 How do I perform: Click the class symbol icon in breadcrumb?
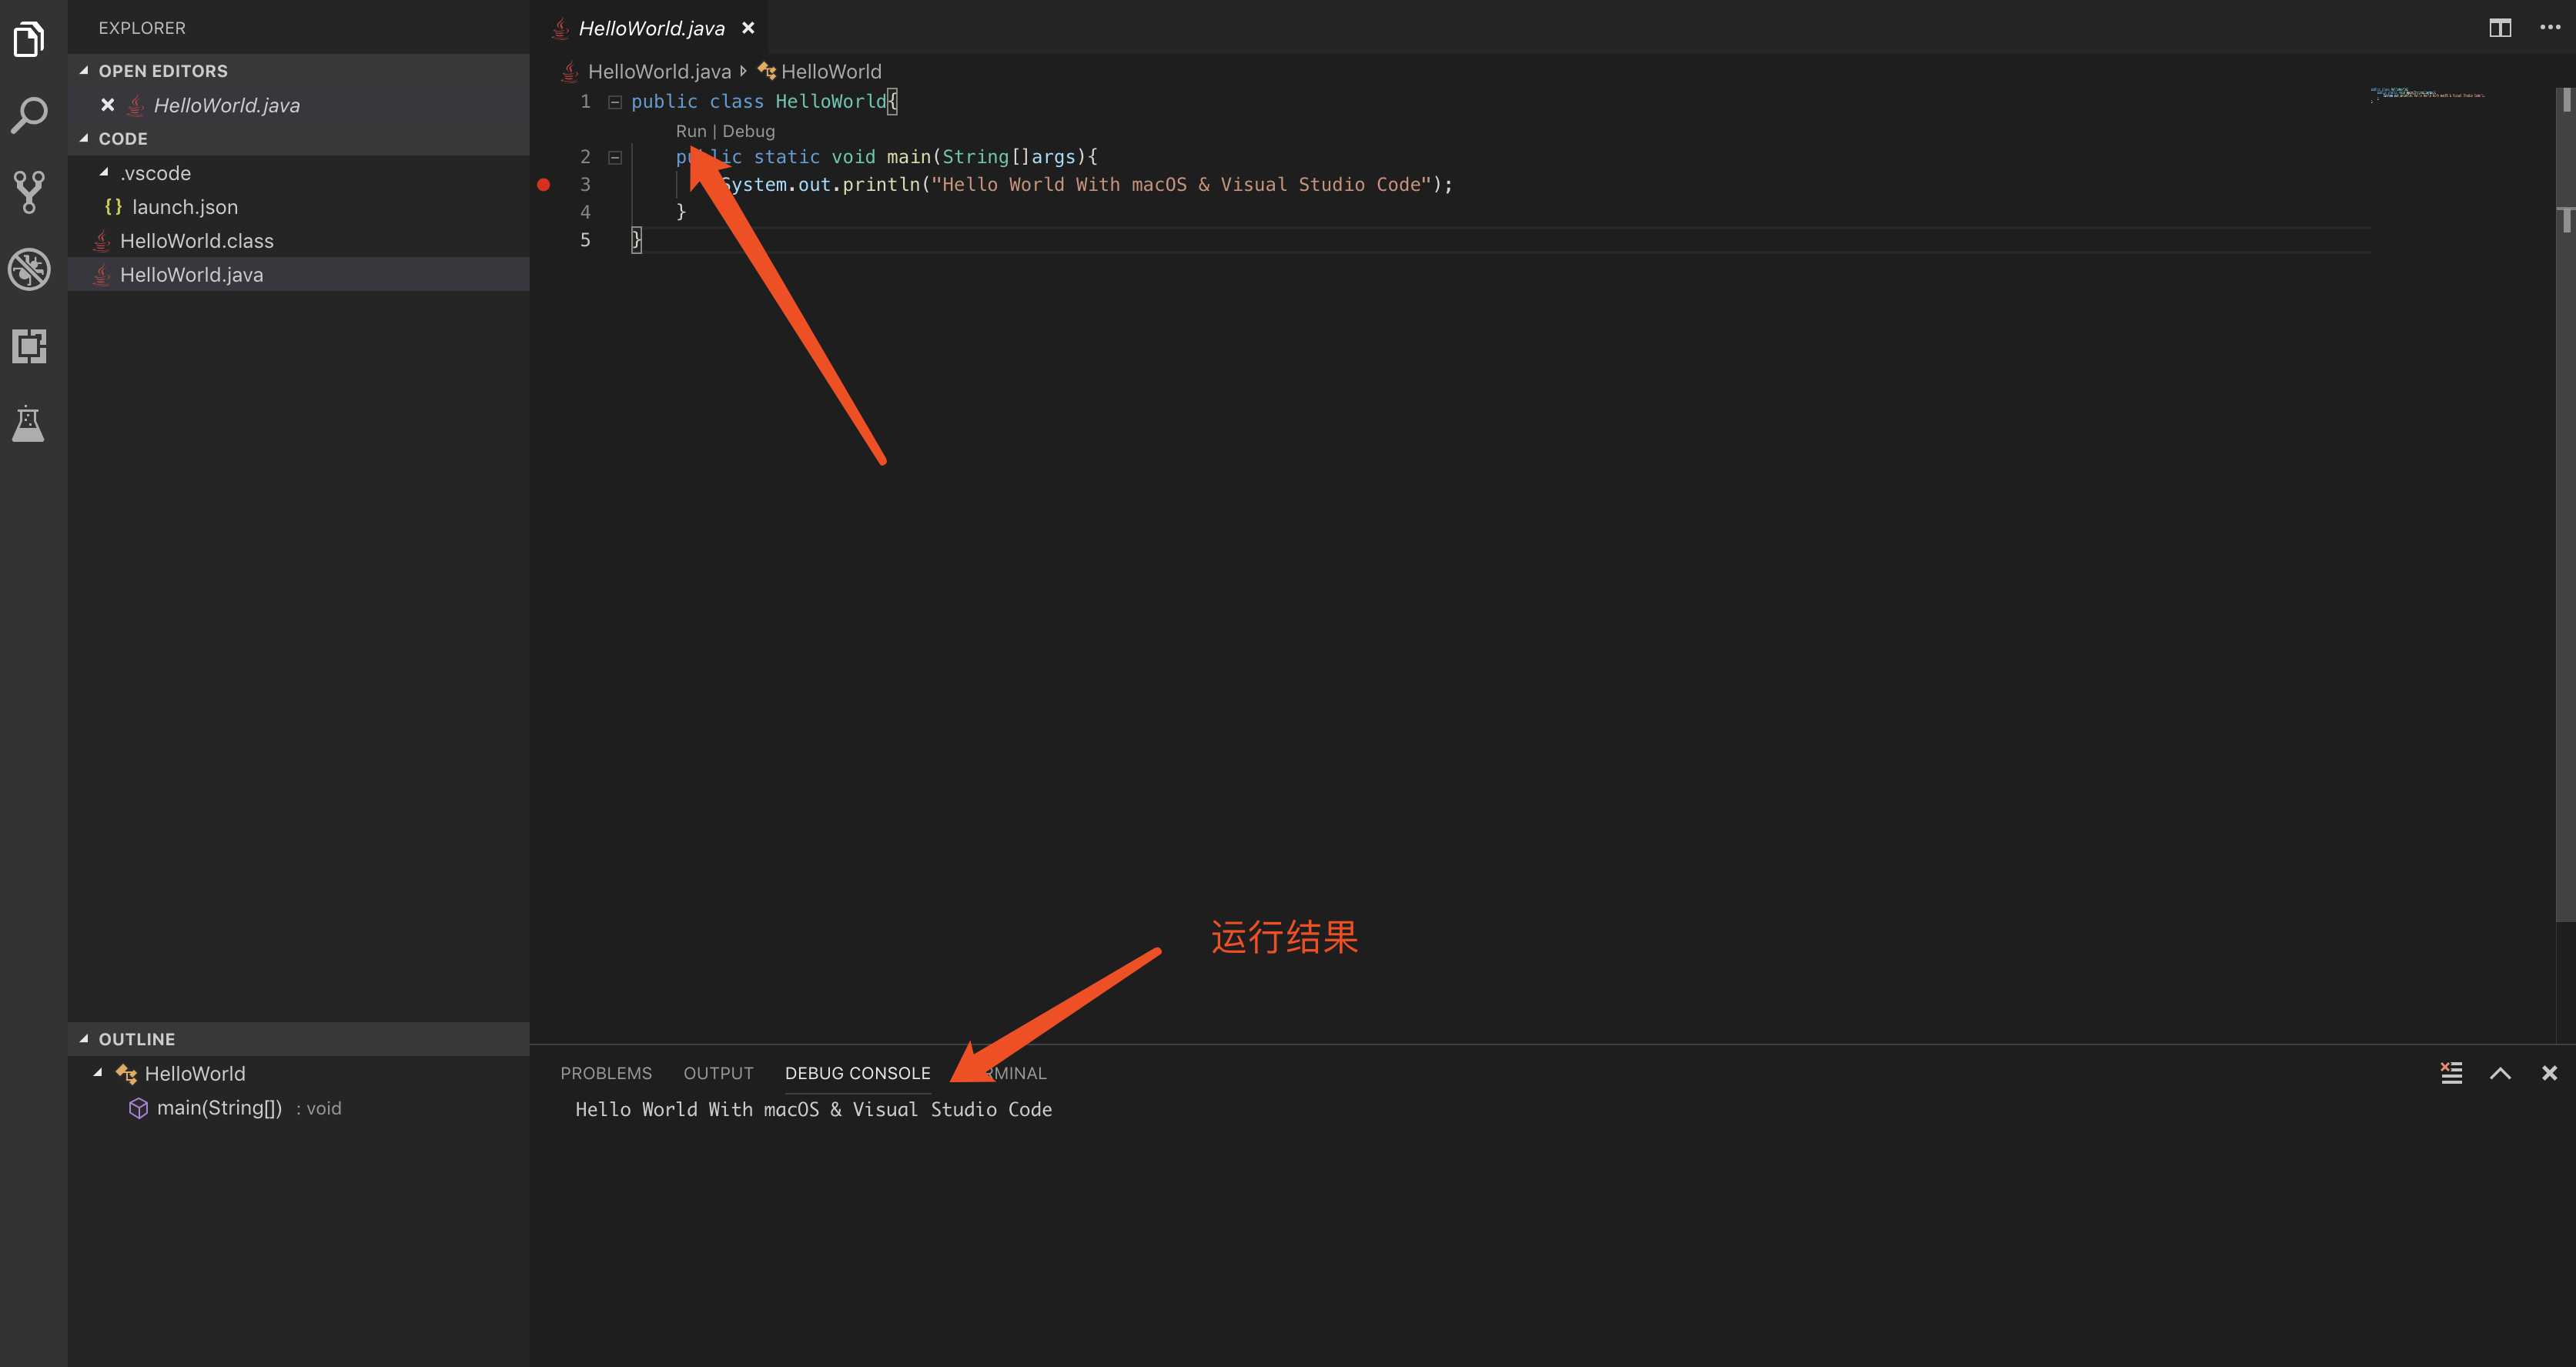tap(767, 71)
